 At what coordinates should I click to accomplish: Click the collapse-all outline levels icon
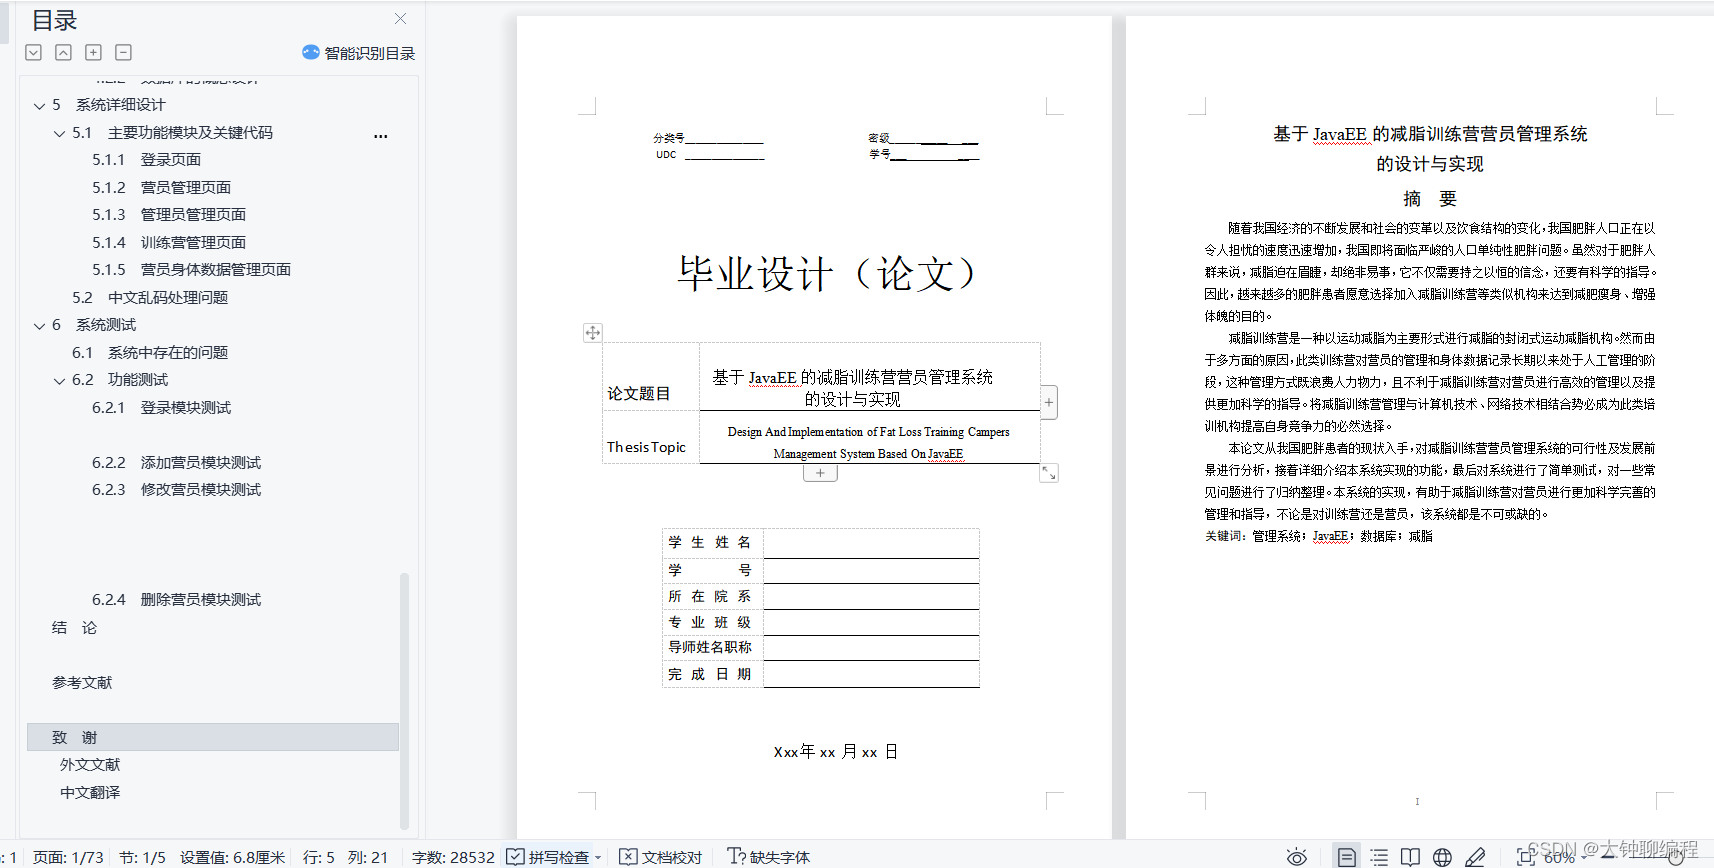[x=63, y=52]
